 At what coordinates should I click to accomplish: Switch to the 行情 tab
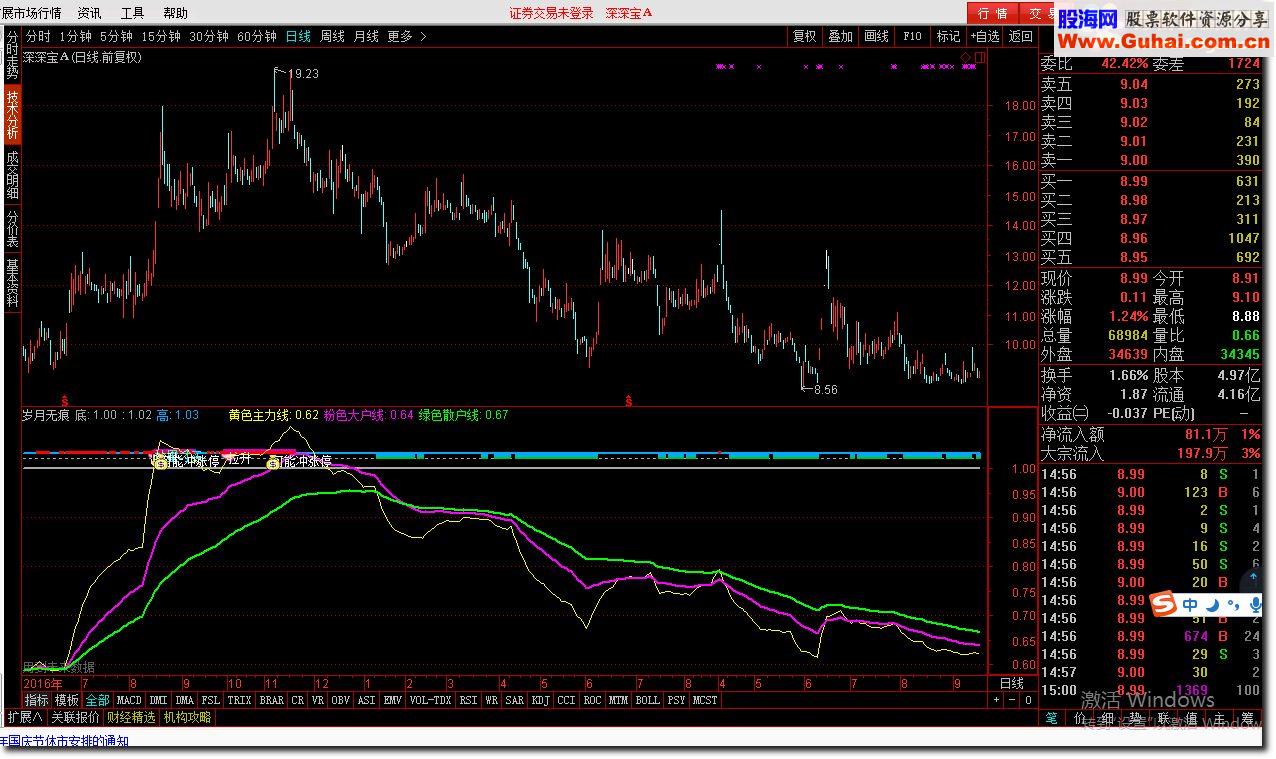tap(992, 13)
